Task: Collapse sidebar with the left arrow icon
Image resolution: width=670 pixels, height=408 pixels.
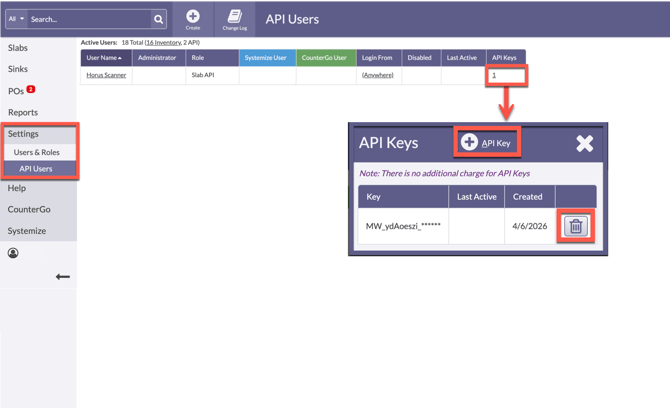Action: (63, 277)
